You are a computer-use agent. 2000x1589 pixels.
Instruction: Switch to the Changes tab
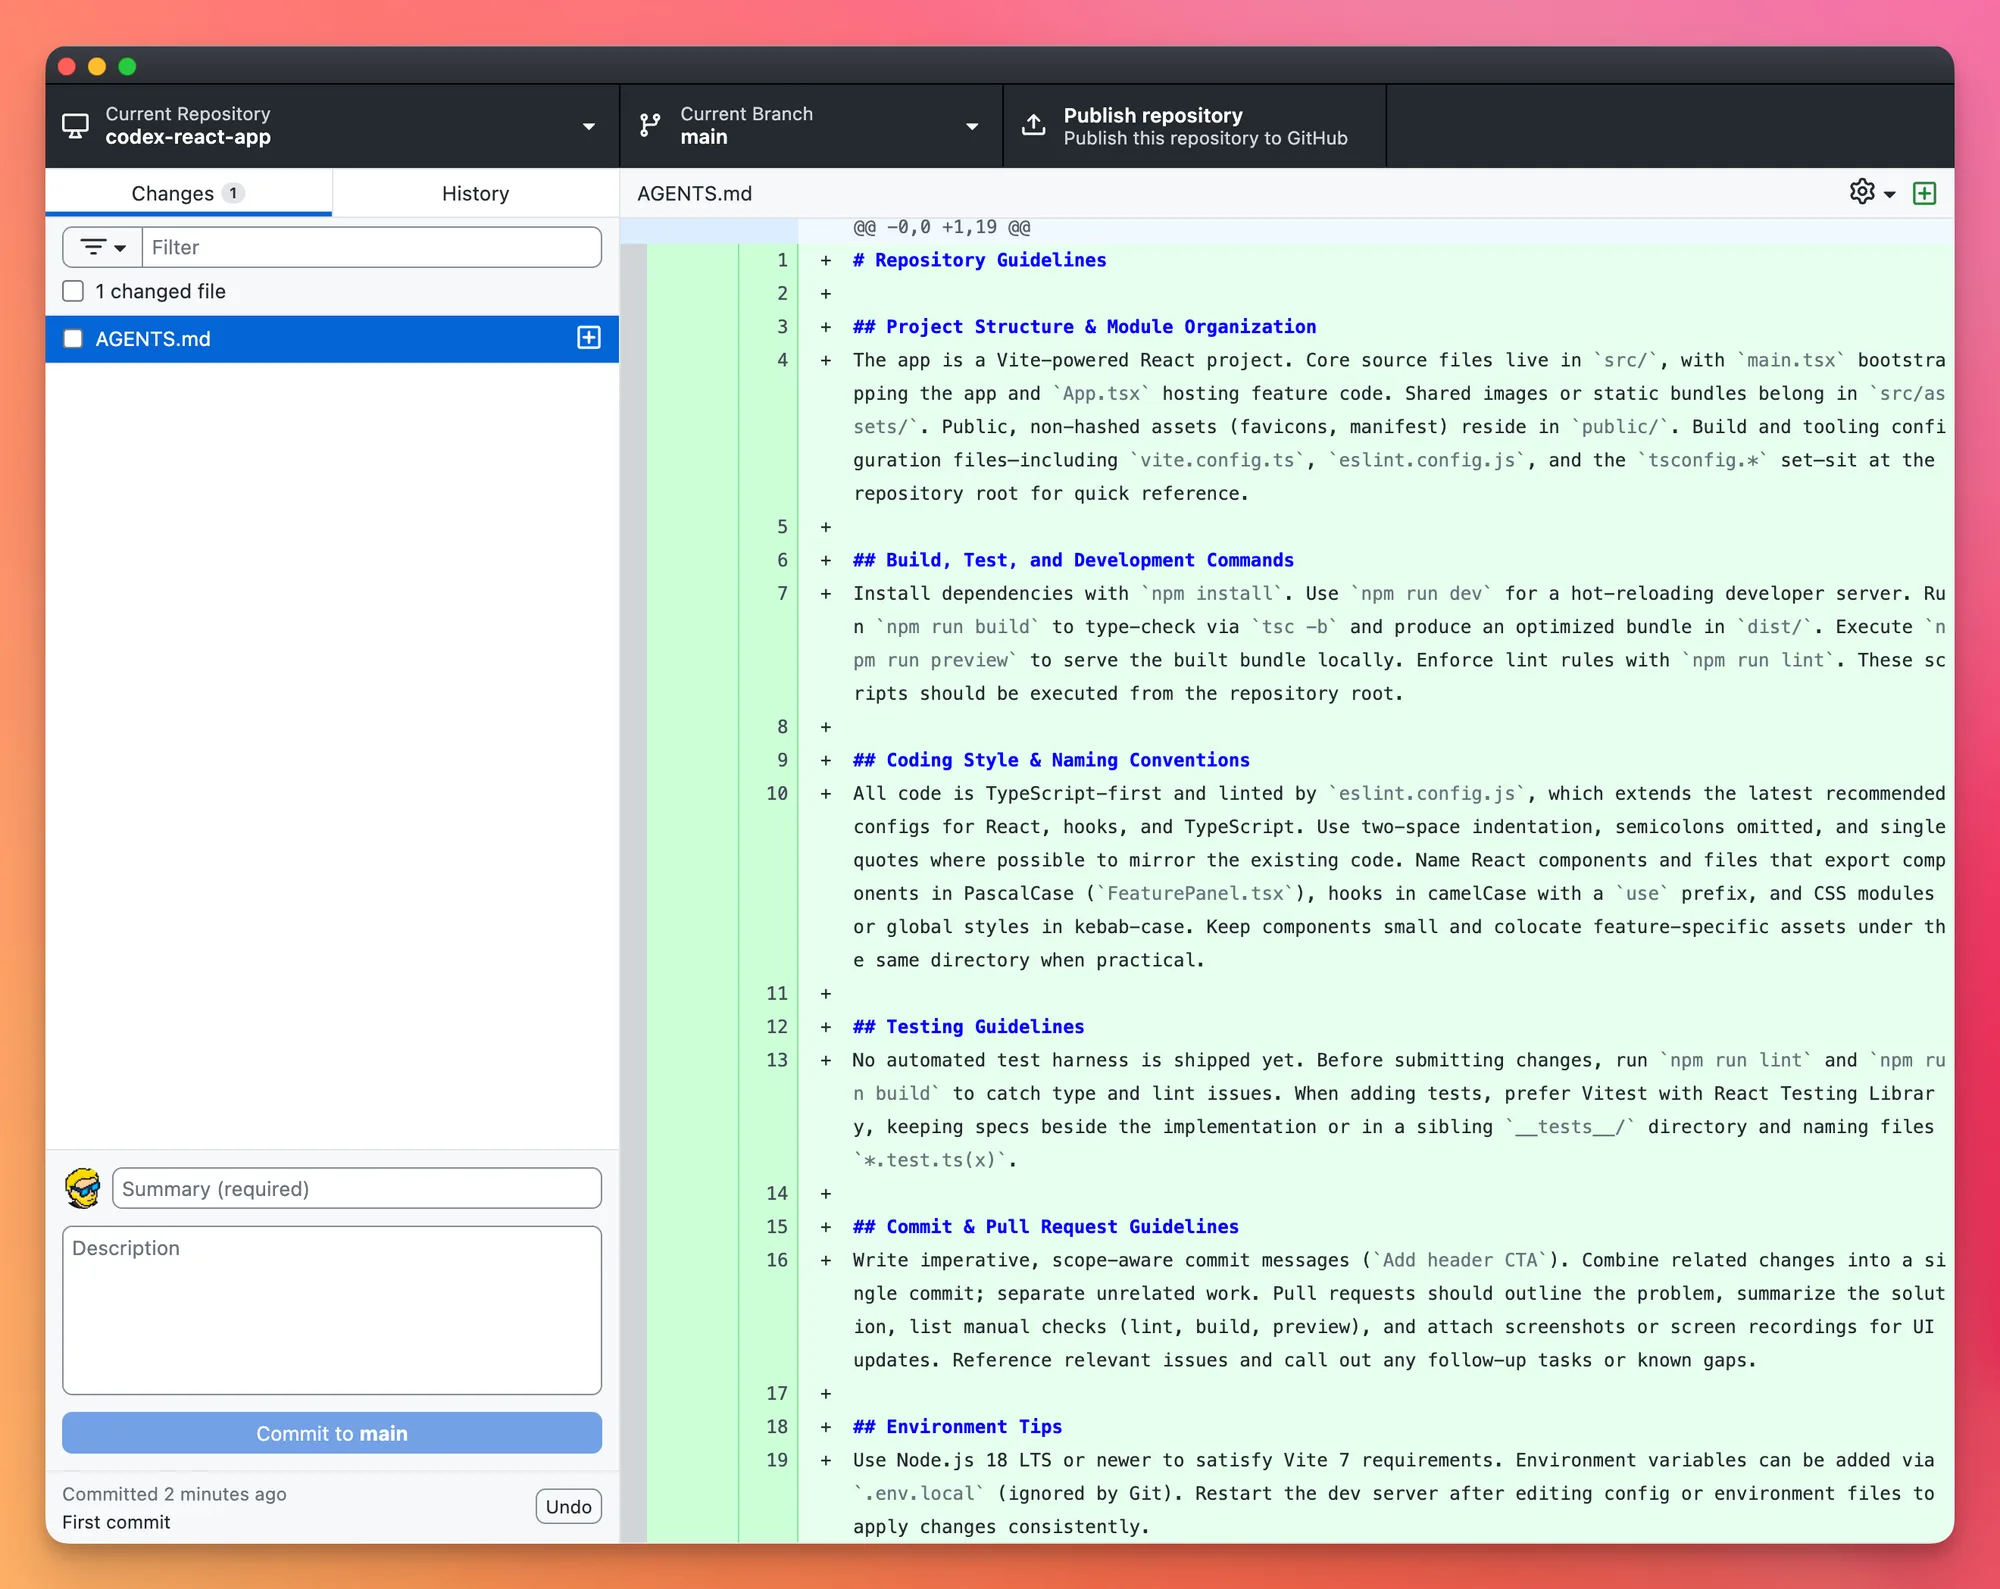click(x=188, y=193)
